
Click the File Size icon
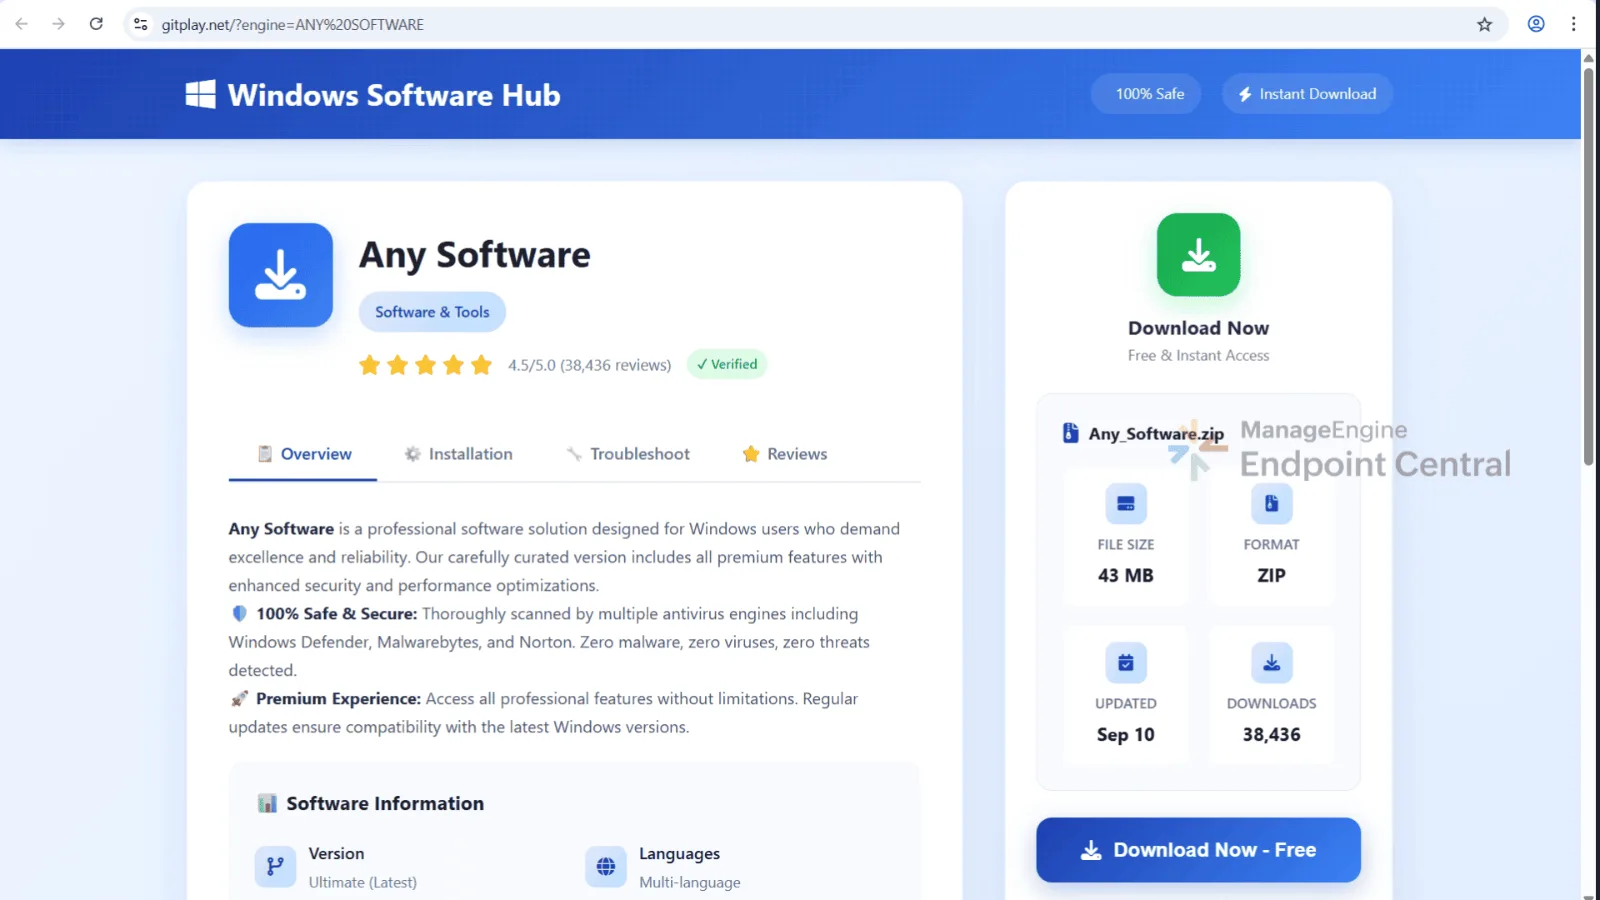(x=1125, y=503)
